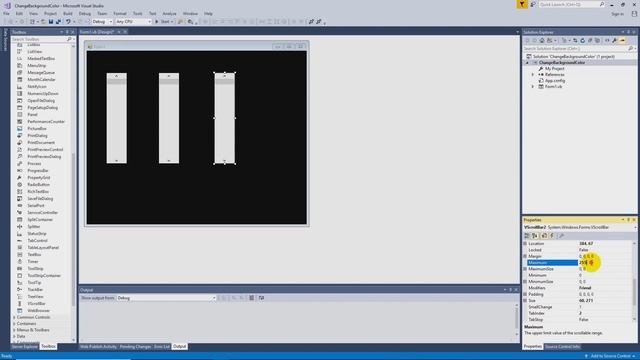This screenshot has height=360, width=640.
Task: Click the Categorized view icon in Properties panel
Action: pos(527,236)
